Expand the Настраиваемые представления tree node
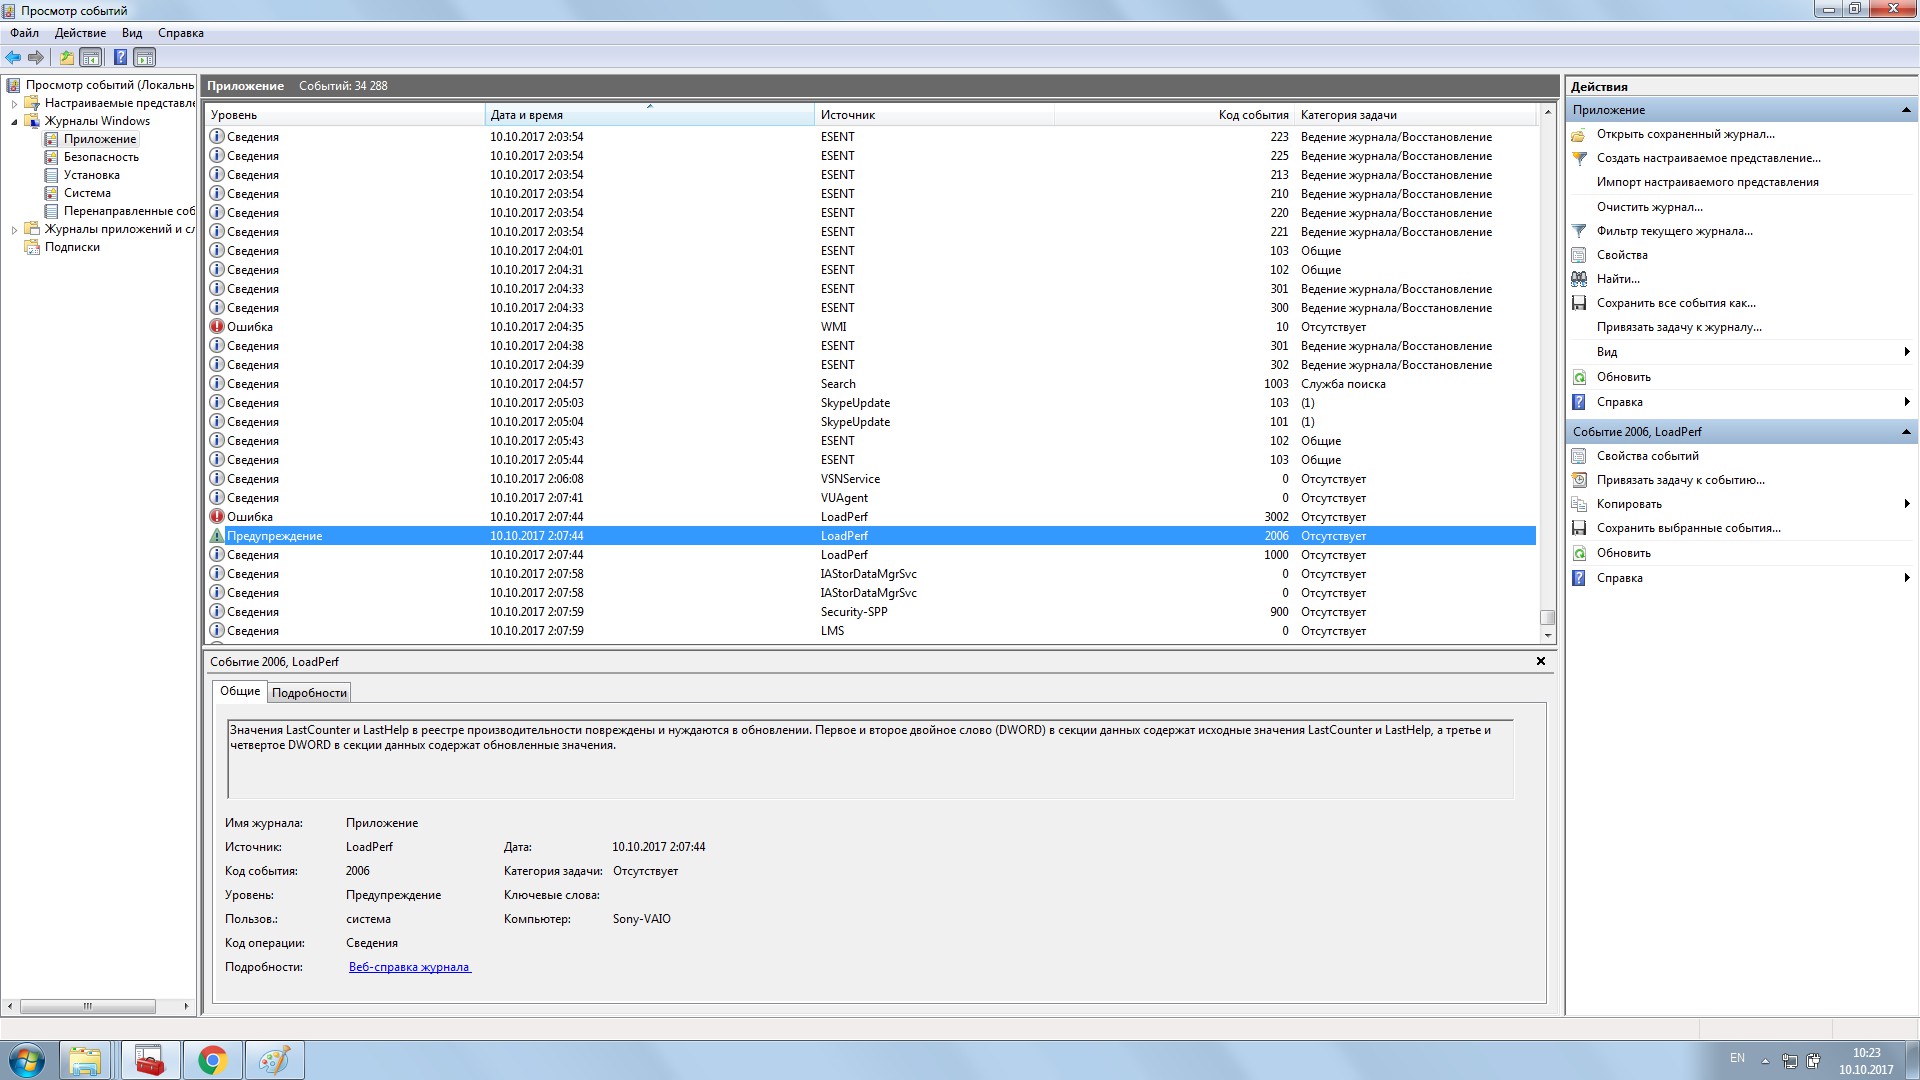 (14, 103)
